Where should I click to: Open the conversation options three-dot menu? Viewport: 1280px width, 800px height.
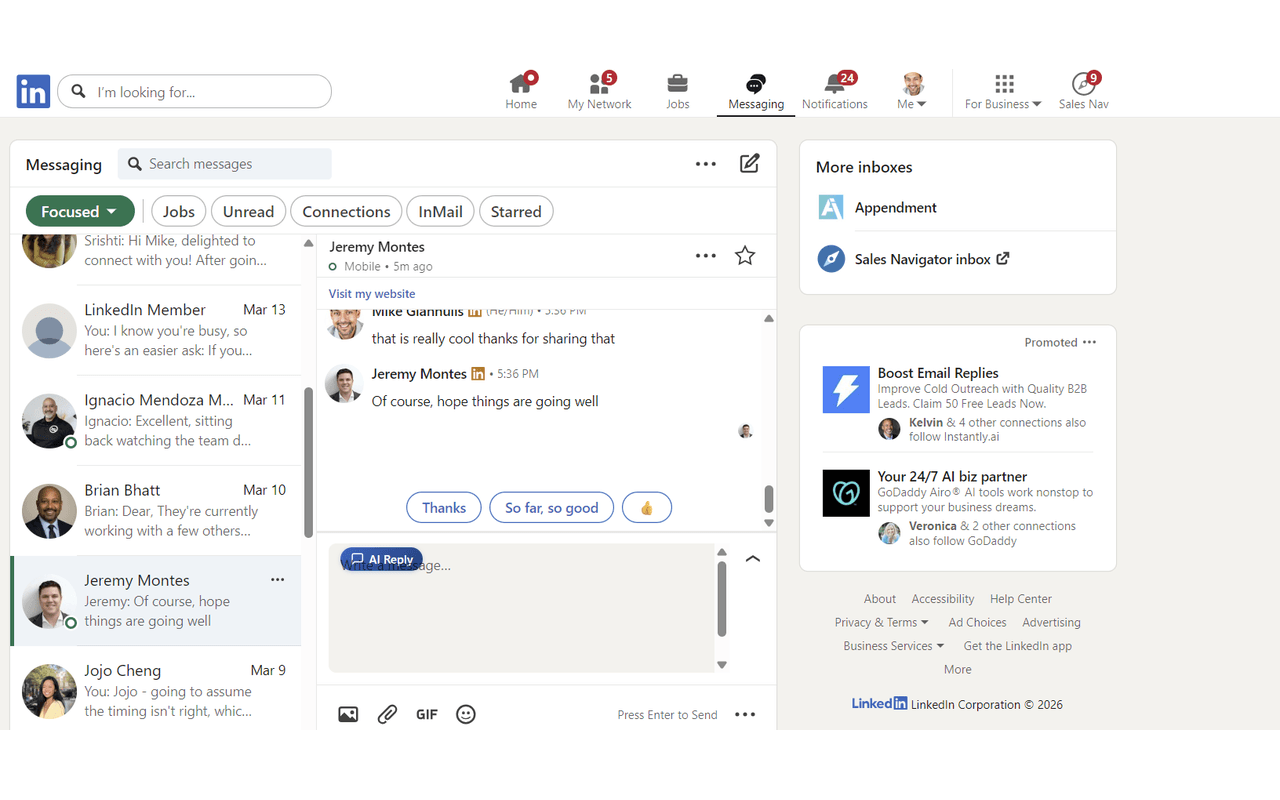(x=705, y=255)
